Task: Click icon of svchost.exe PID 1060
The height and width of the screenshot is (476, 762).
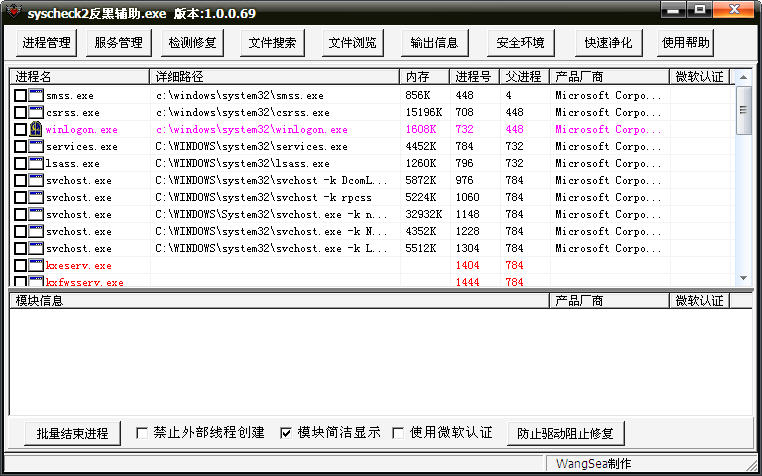Action: [x=36, y=197]
